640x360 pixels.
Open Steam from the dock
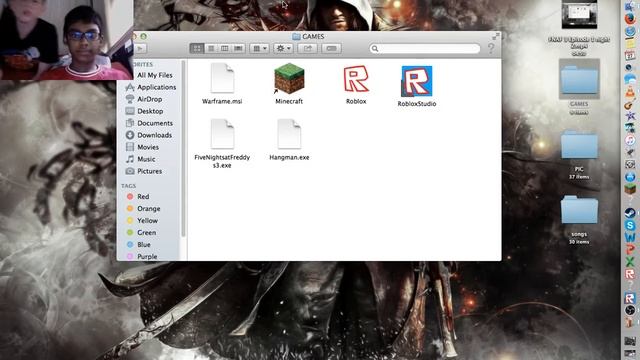click(630, 213)
